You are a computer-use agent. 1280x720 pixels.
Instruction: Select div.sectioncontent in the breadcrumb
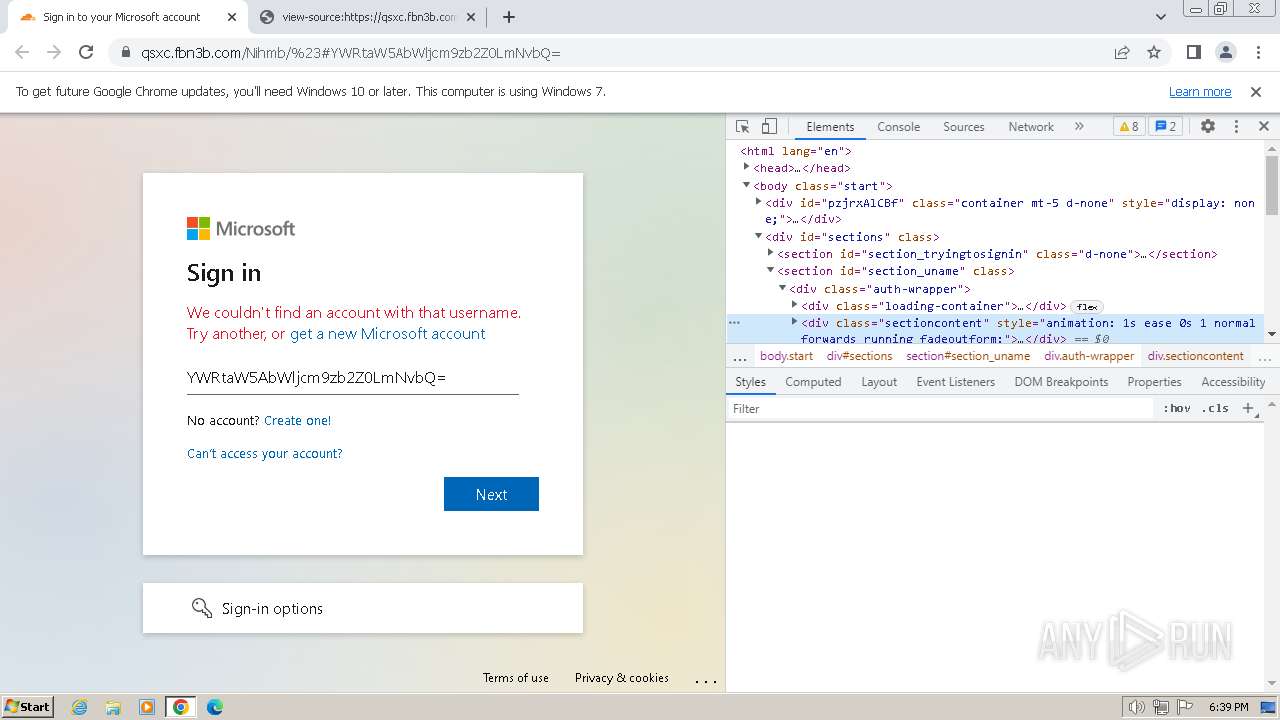[x=1195, y=356]
